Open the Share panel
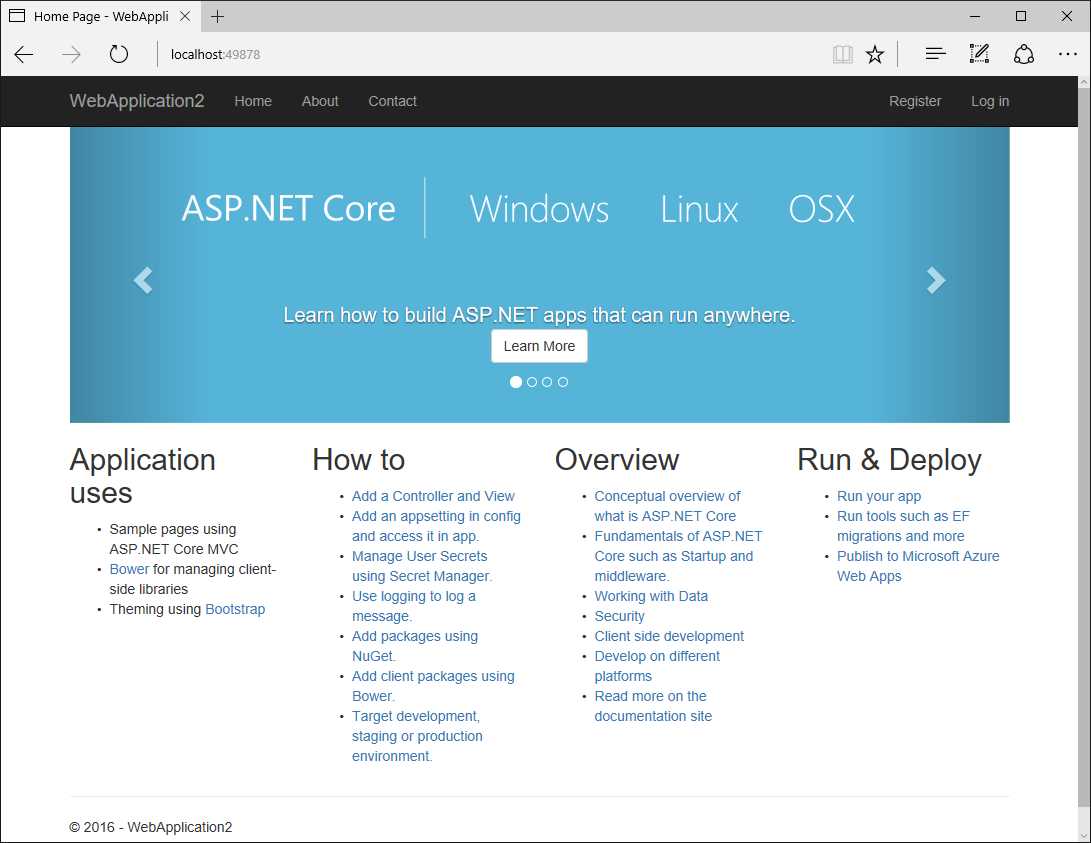Image resolution: width=1091 pixels, height=843 pixels. [1024, 54]
